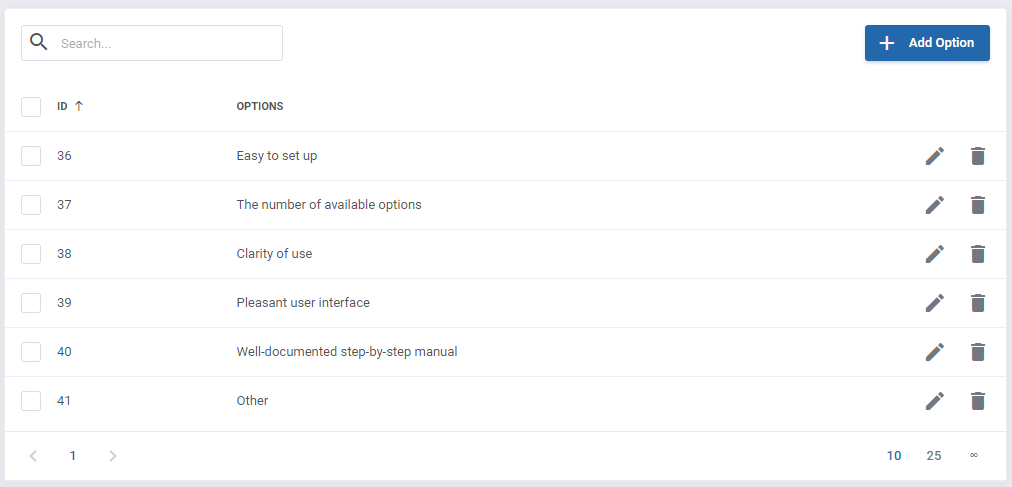Viewport: 1012px width, 487px height.
Task: Click ID value 40
Action: [64, 352]
